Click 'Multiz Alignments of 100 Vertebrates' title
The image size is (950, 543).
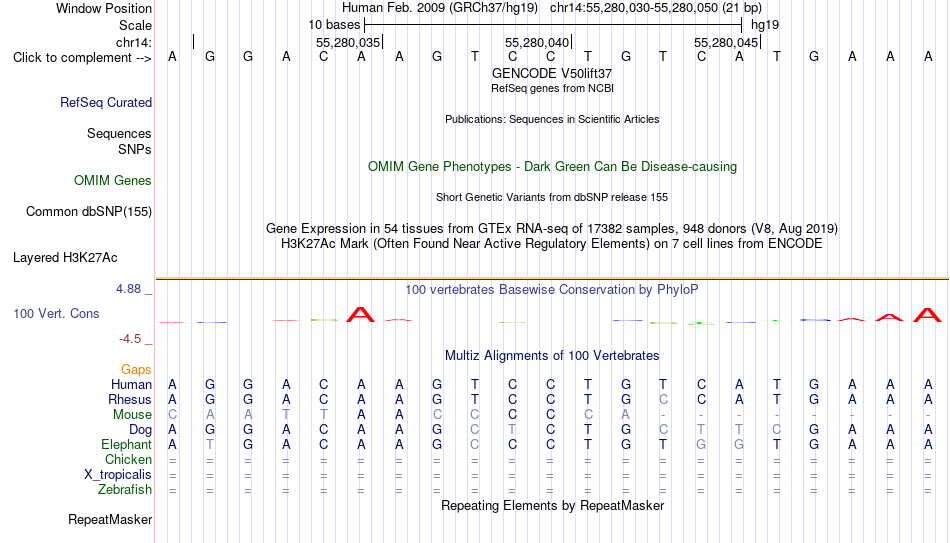pos(552,356)
